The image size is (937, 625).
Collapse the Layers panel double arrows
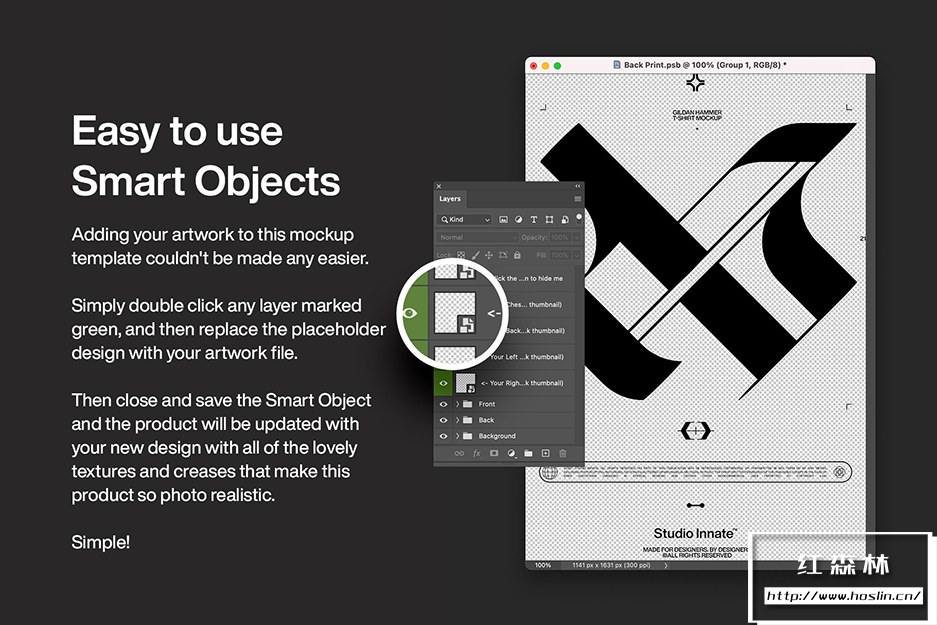click(577, 186)
